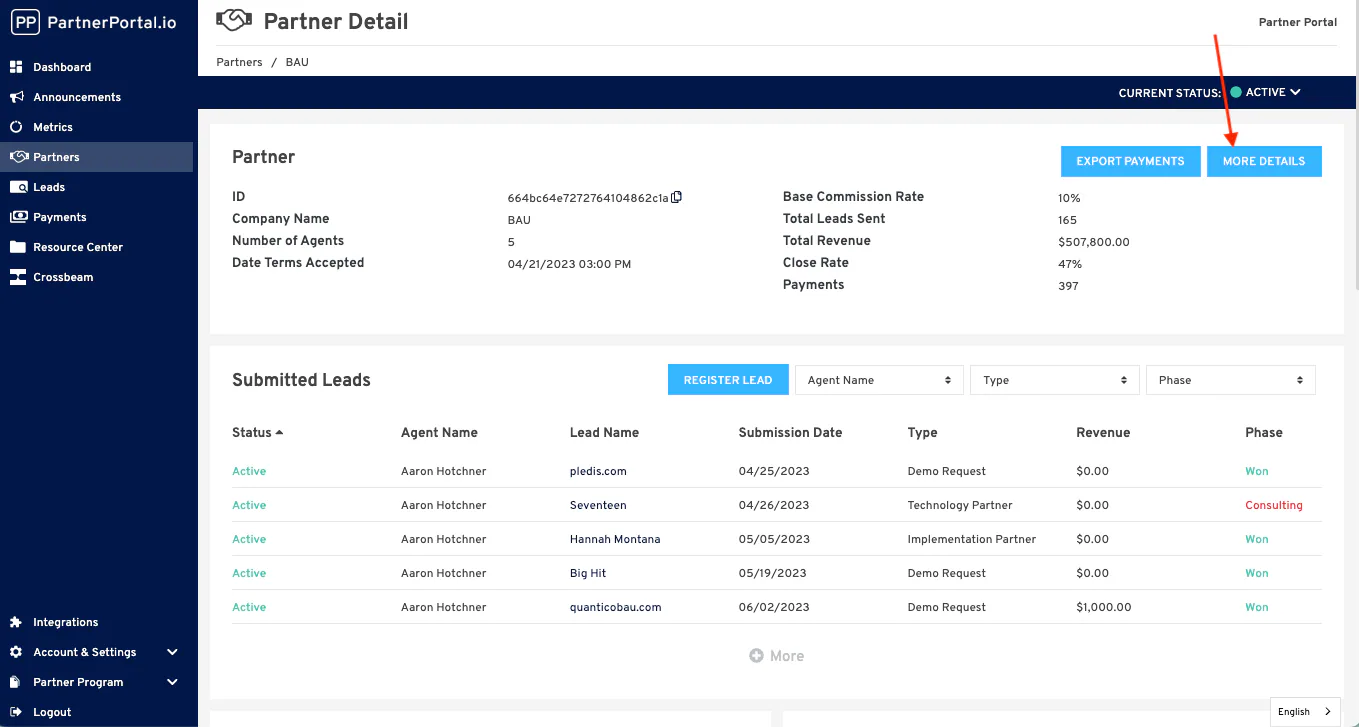This screenshot has width=1359, height=727.
Task: Click the Consulting phase in Seventeen row
Action: click(x=1274, y=505)
